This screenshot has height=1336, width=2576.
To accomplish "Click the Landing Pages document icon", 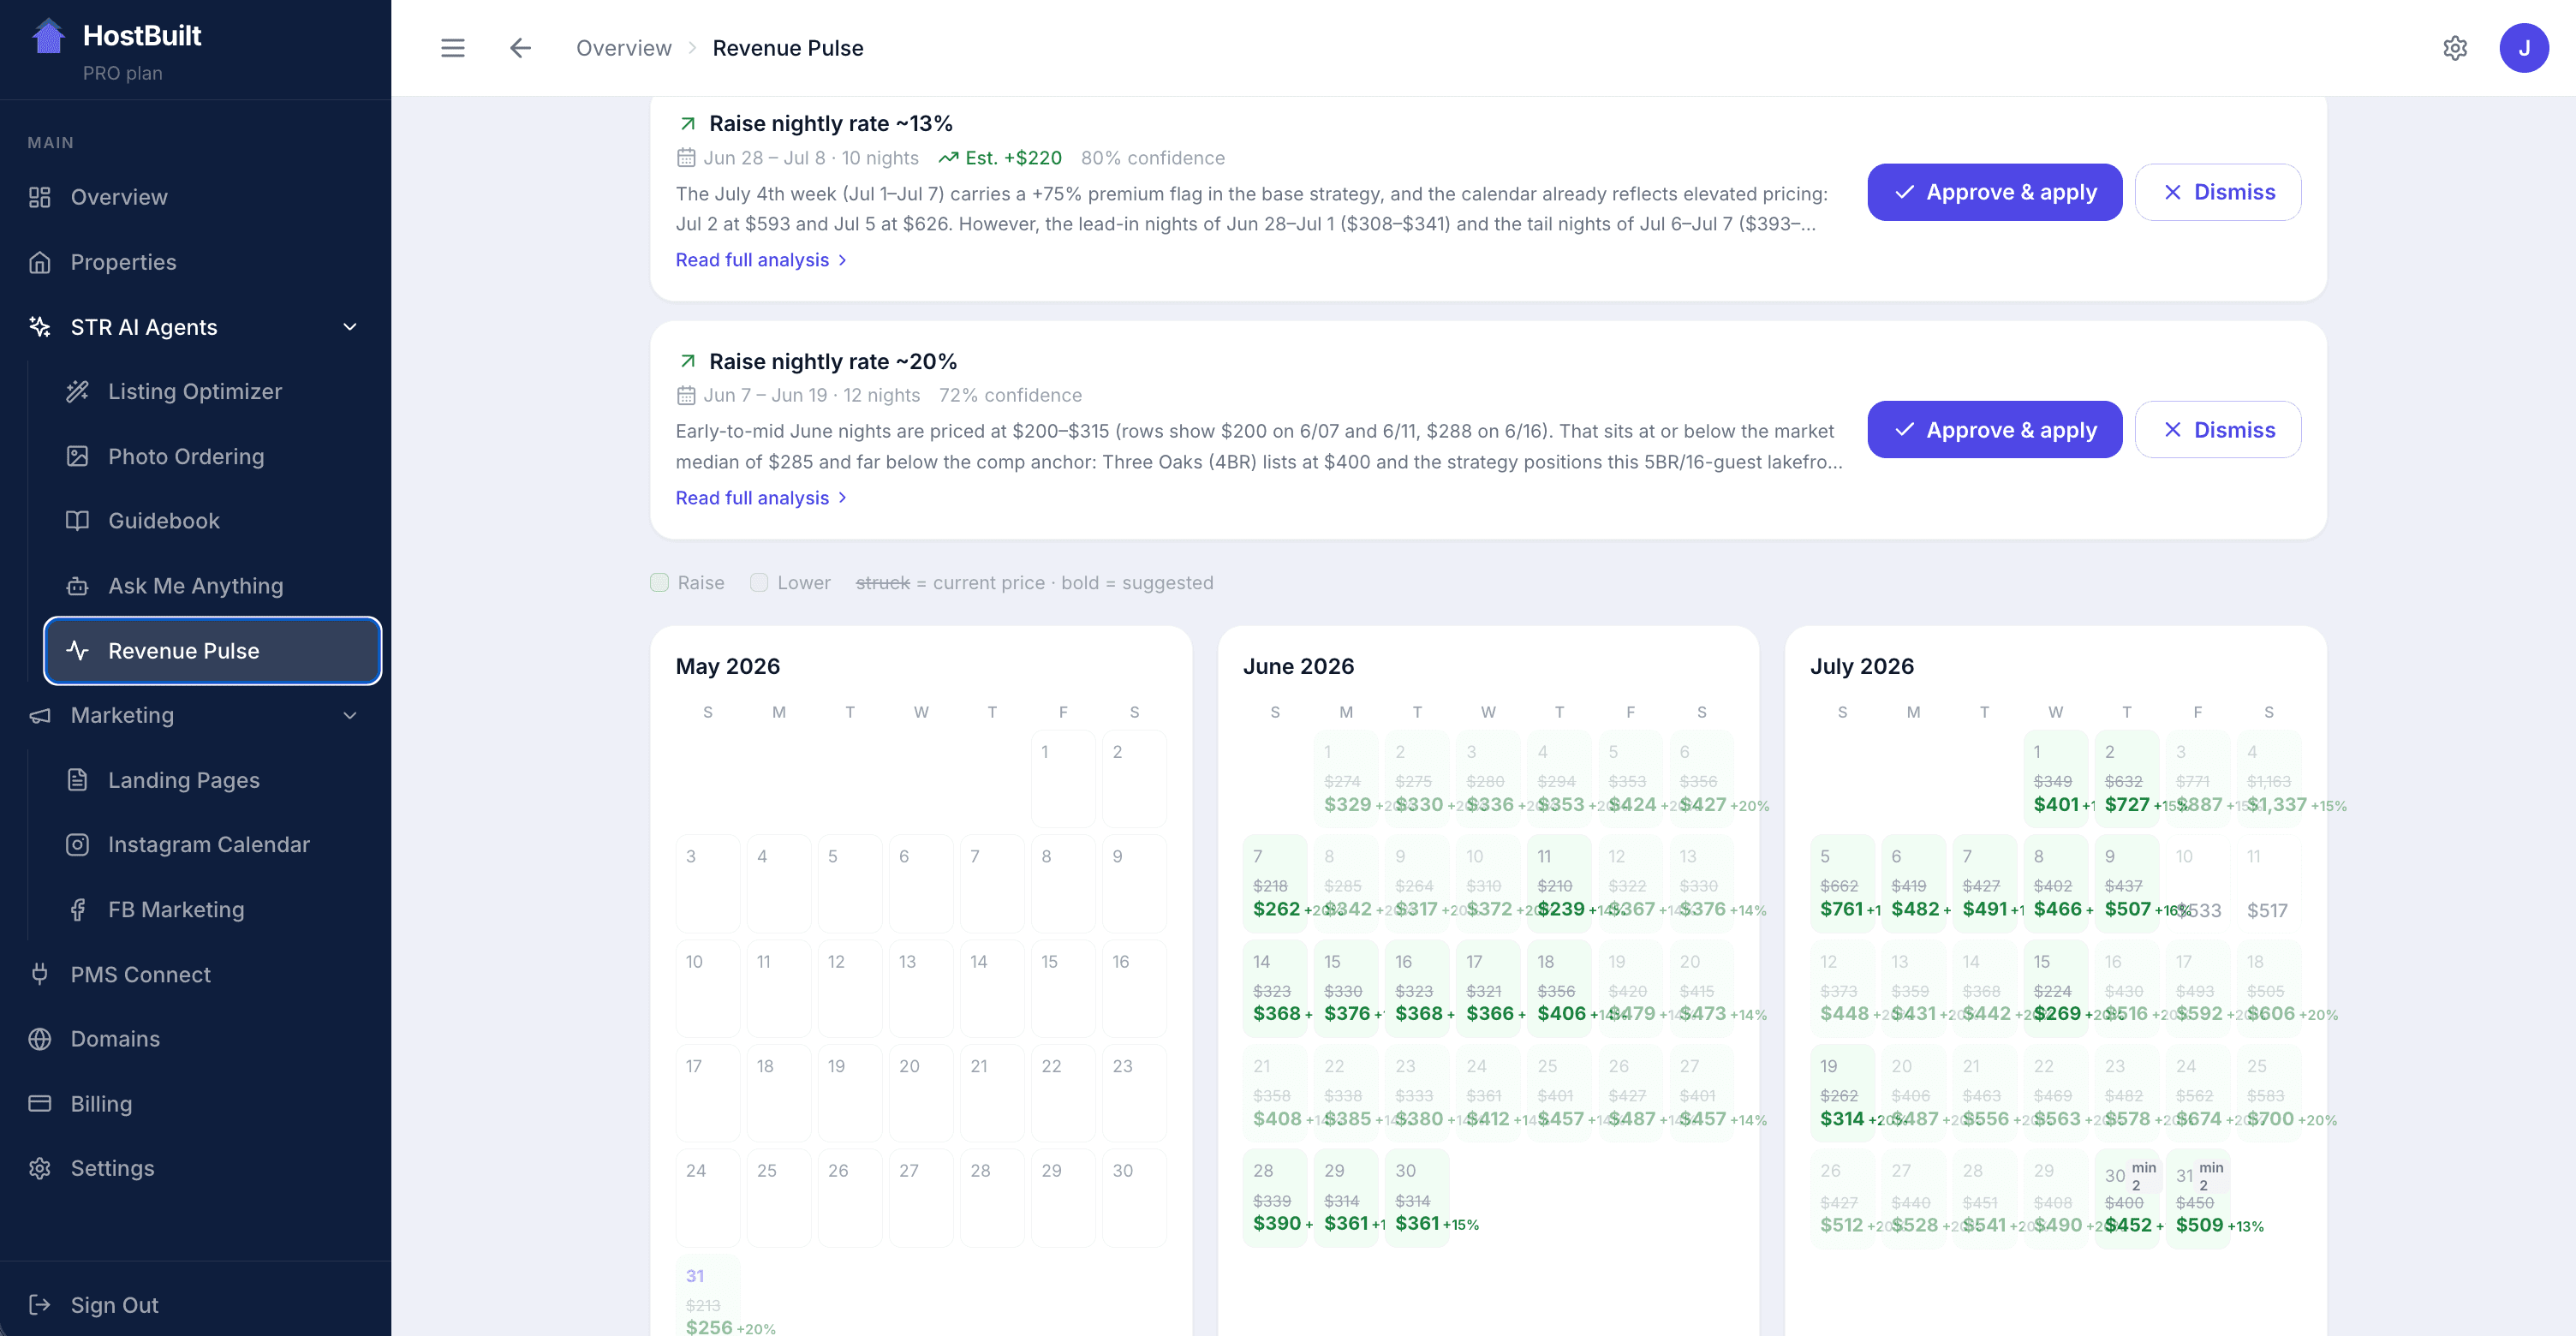I will [x=77, y=780].
